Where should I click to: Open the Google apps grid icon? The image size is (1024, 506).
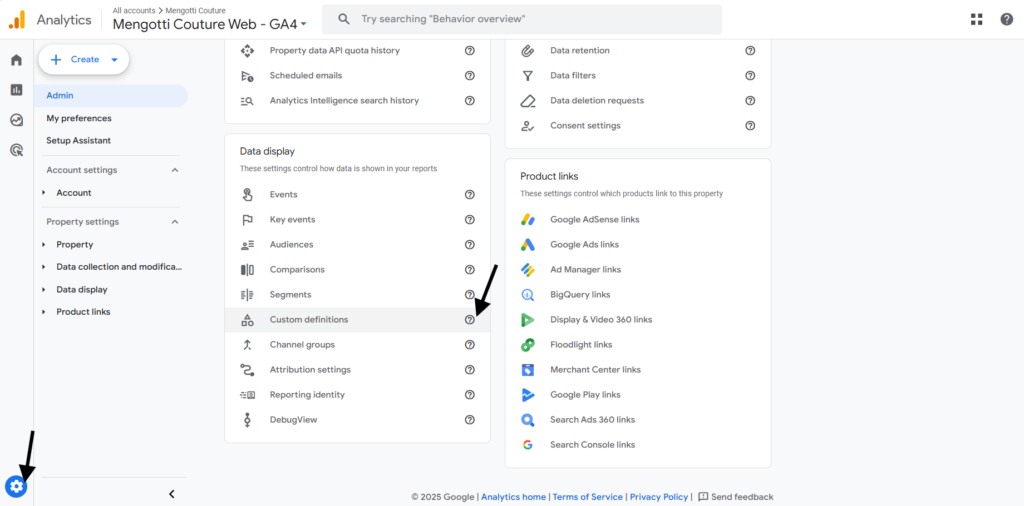click(976, 19)
